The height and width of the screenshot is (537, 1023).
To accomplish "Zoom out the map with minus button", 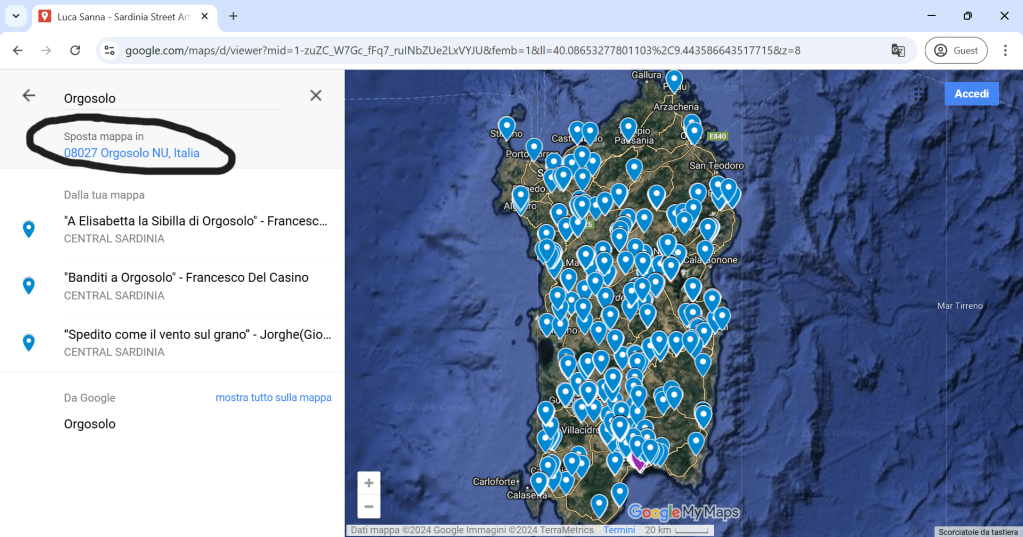I will 369,507.
